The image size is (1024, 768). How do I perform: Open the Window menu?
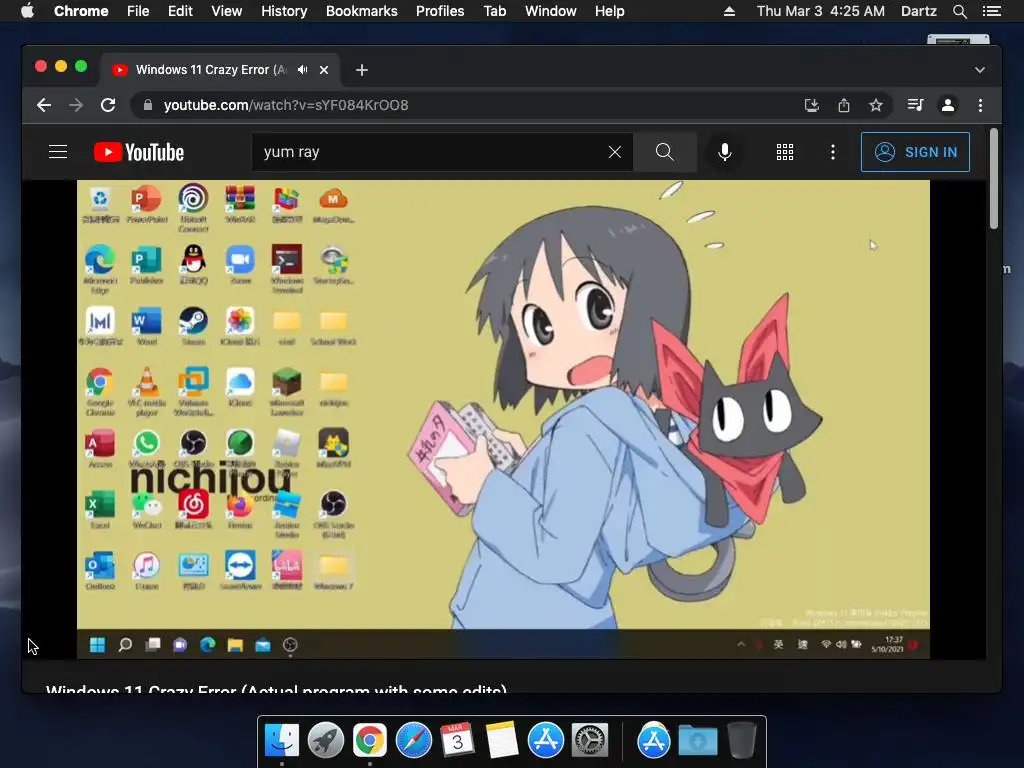tap(551, 11)
